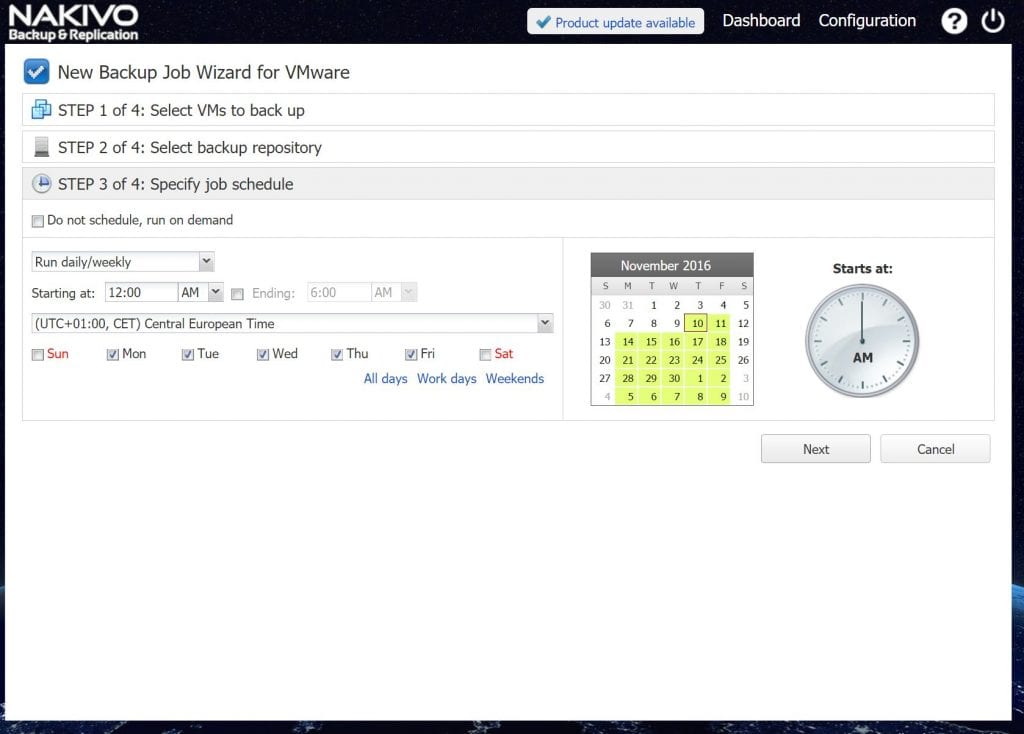Click the NAKIVO Backup & Replication logo
Image resolution: width=1024 pixels, height=734 pixels.
pos(73,22)
